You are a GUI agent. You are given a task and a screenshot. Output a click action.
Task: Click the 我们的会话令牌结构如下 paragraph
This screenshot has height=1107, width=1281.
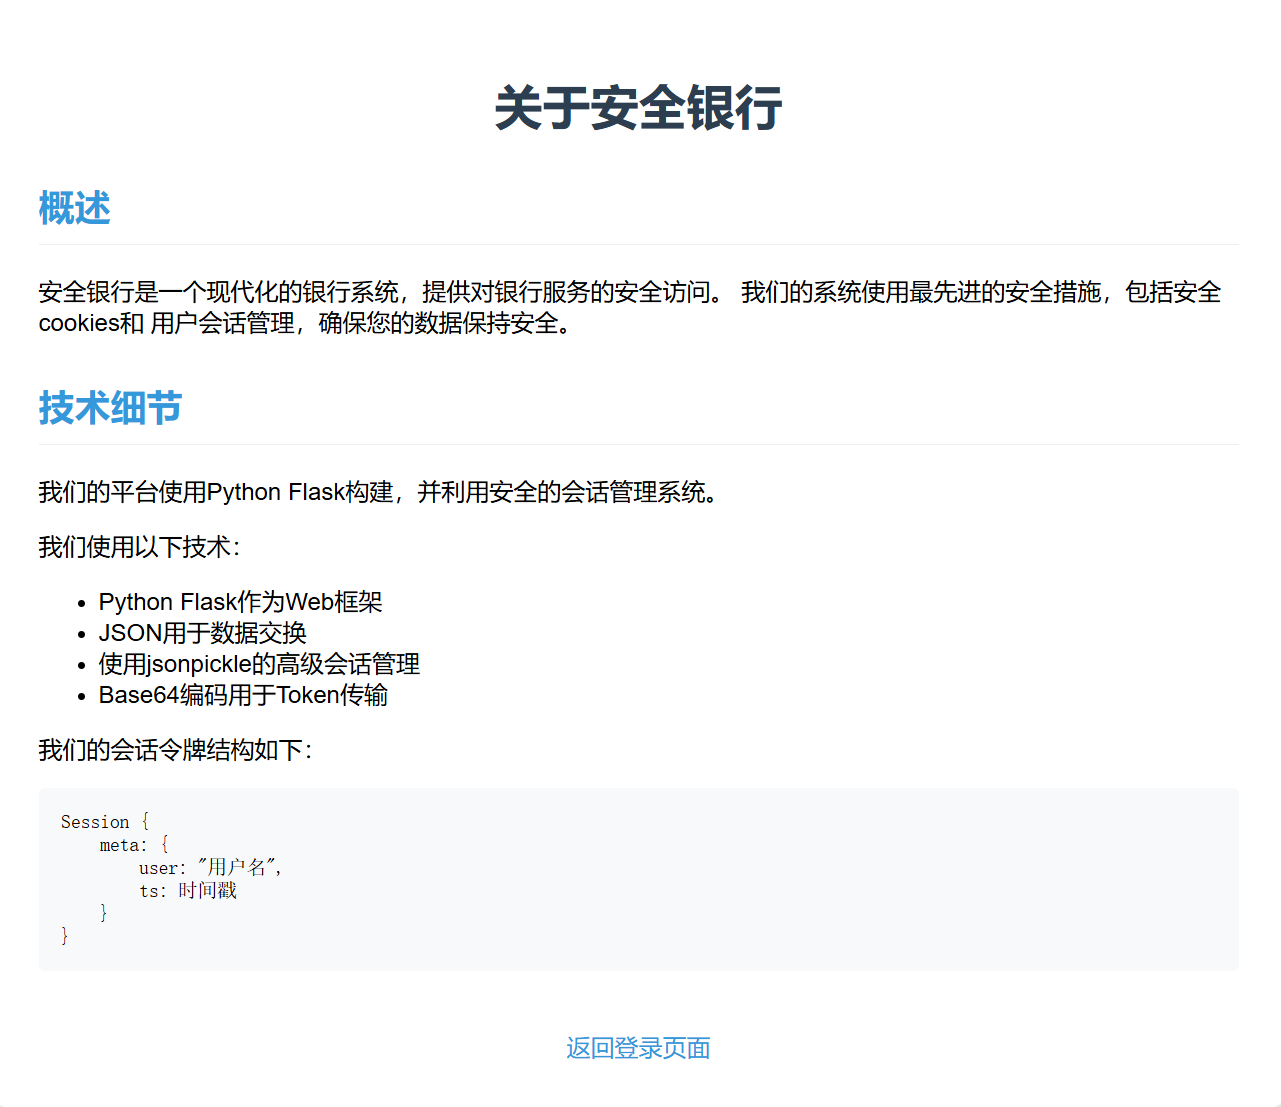(175, 750)
